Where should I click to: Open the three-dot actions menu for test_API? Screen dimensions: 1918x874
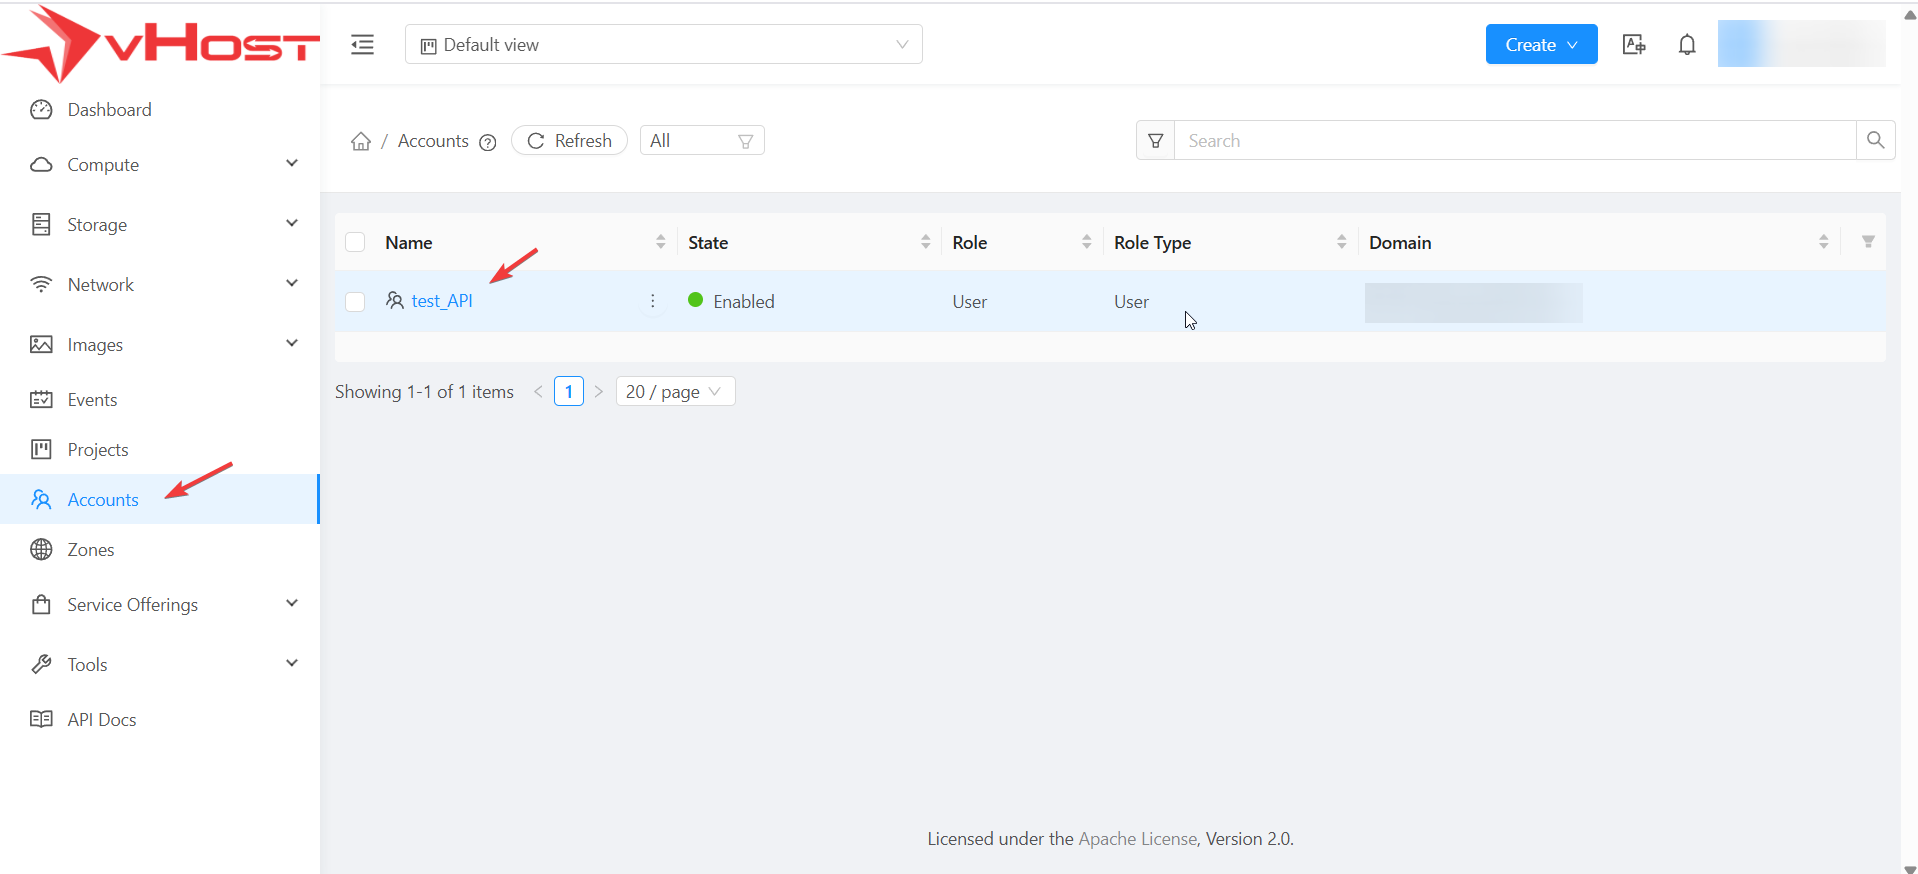click(x=652, y=301)
